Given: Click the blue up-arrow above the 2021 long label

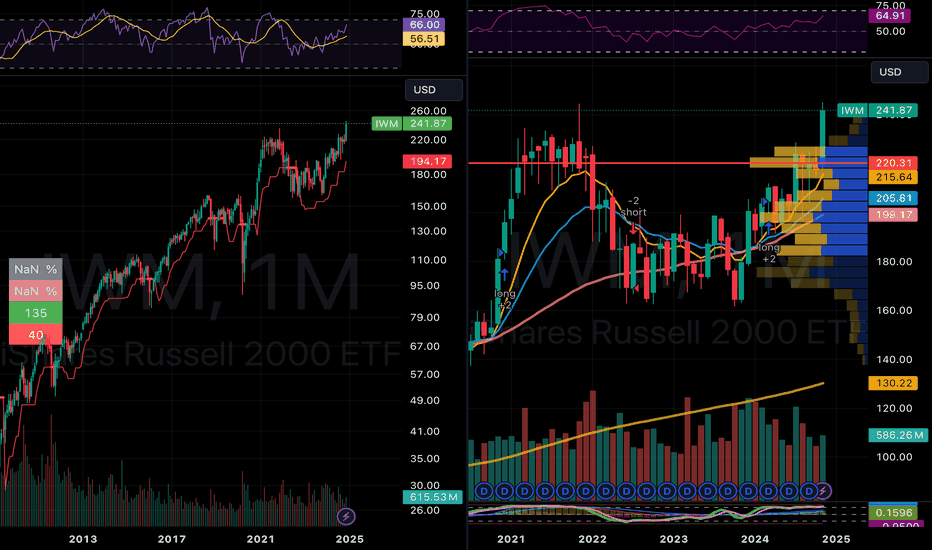Looking at the screenshot, I should (x=504, y=274).
